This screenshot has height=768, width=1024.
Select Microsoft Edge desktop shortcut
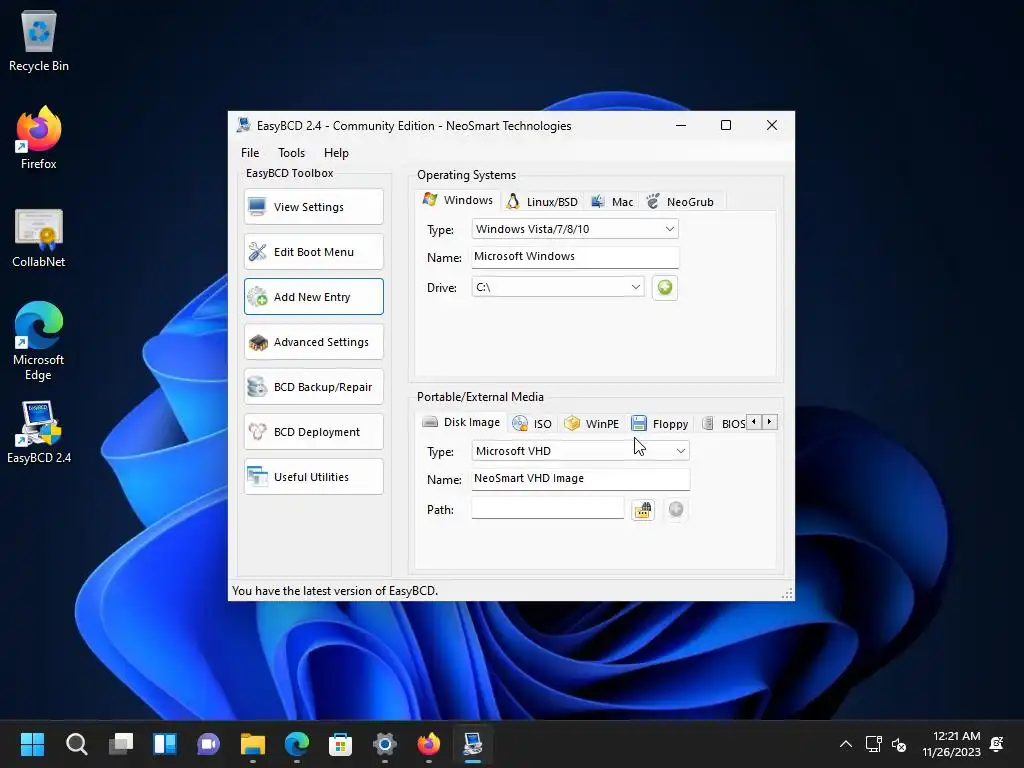coord(39,341)
